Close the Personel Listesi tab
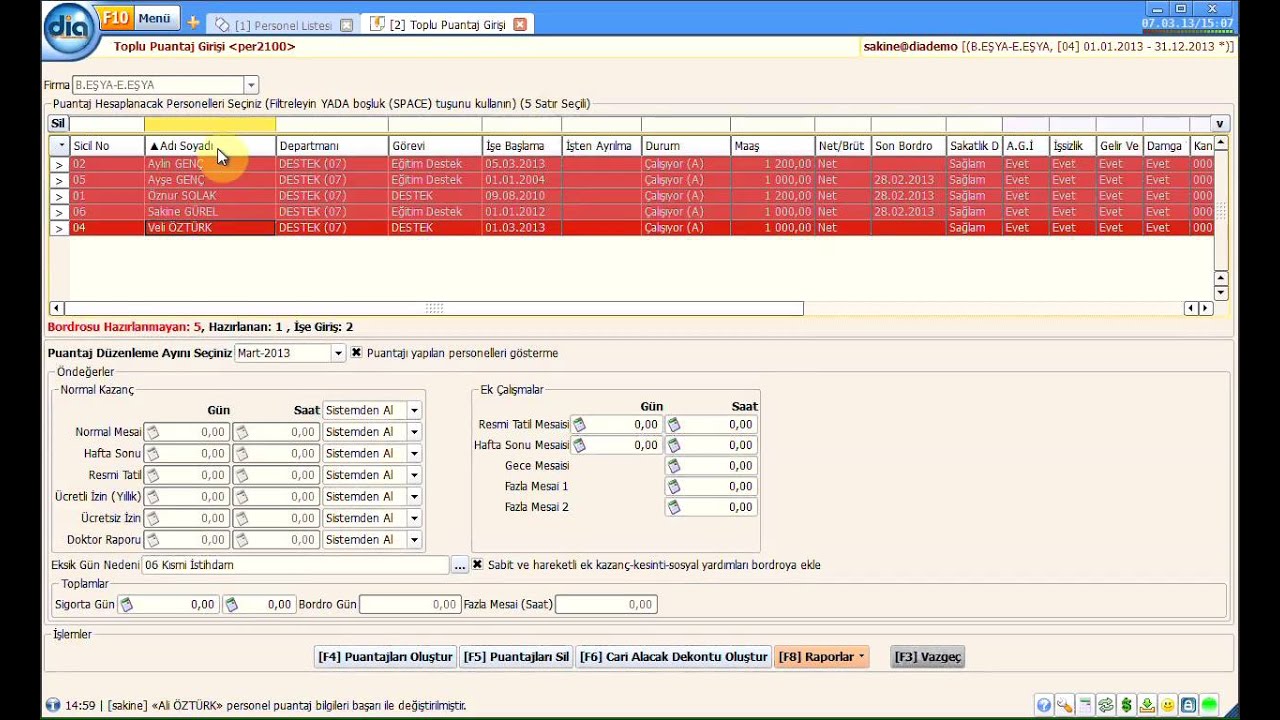This screenshot has width=1280, height=720. tap(346, 25)
